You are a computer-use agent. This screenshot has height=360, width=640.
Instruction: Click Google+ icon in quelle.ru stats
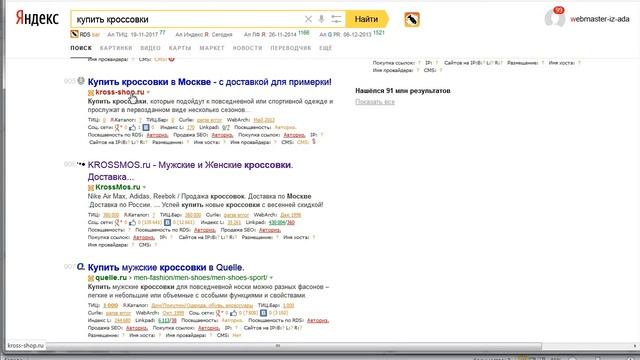(219, 313)
